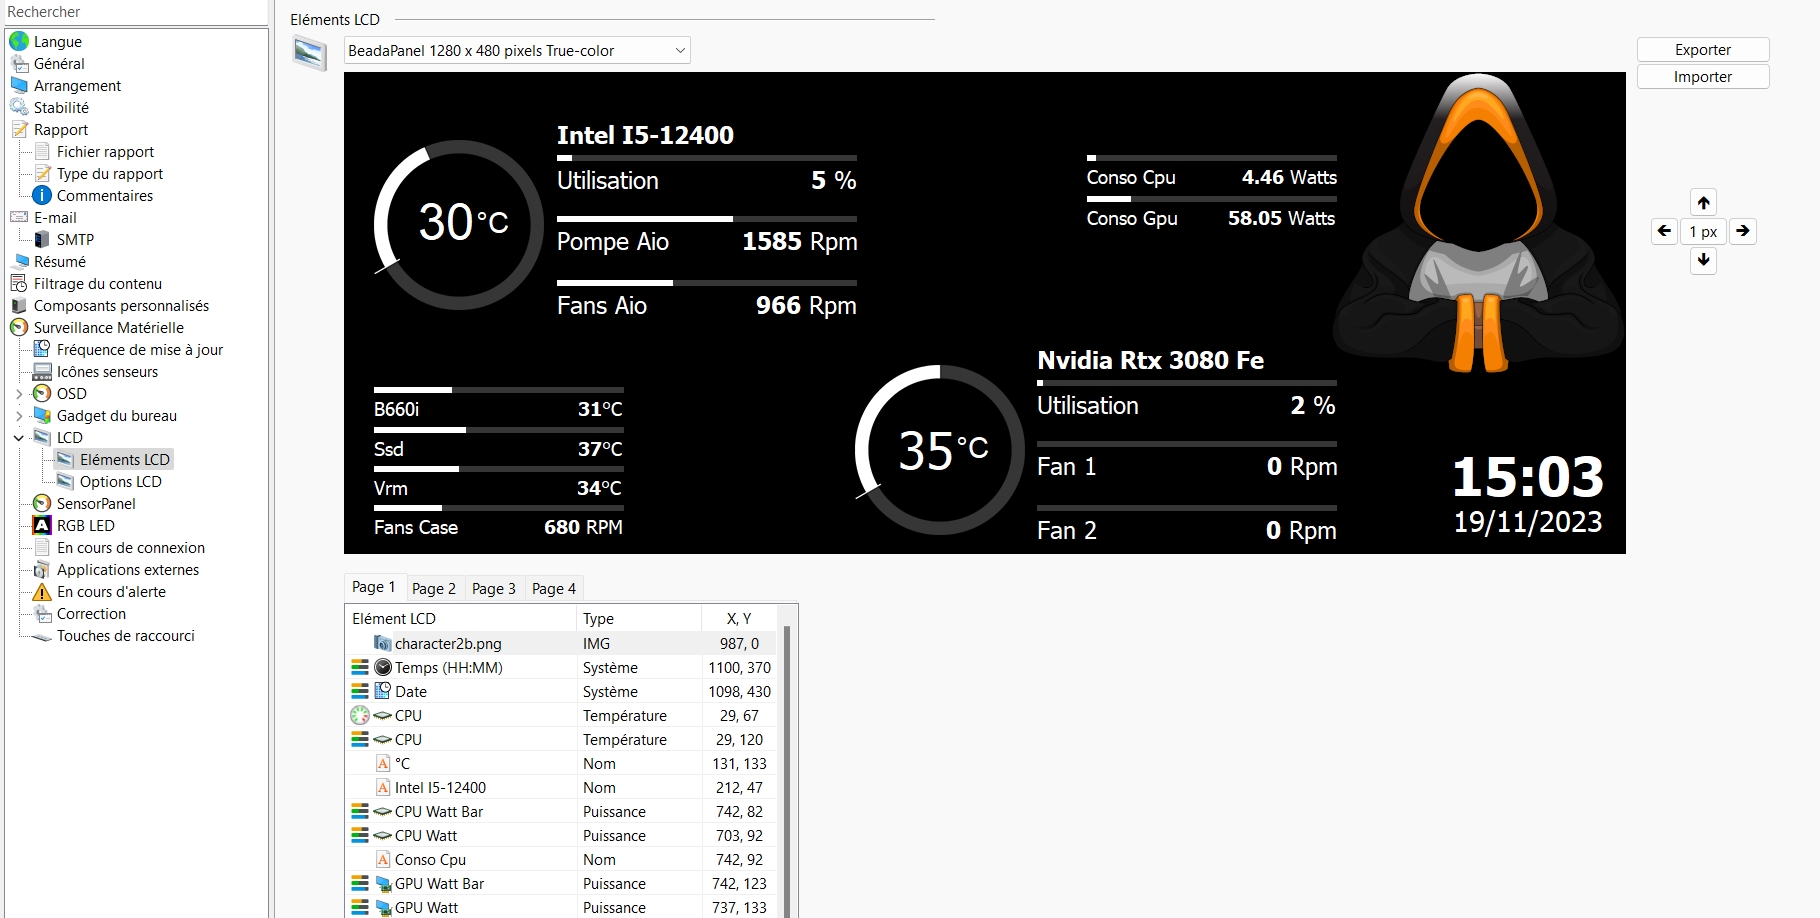Open the BeadaPanel LCD type dropdown

click(x=517, y=50)
